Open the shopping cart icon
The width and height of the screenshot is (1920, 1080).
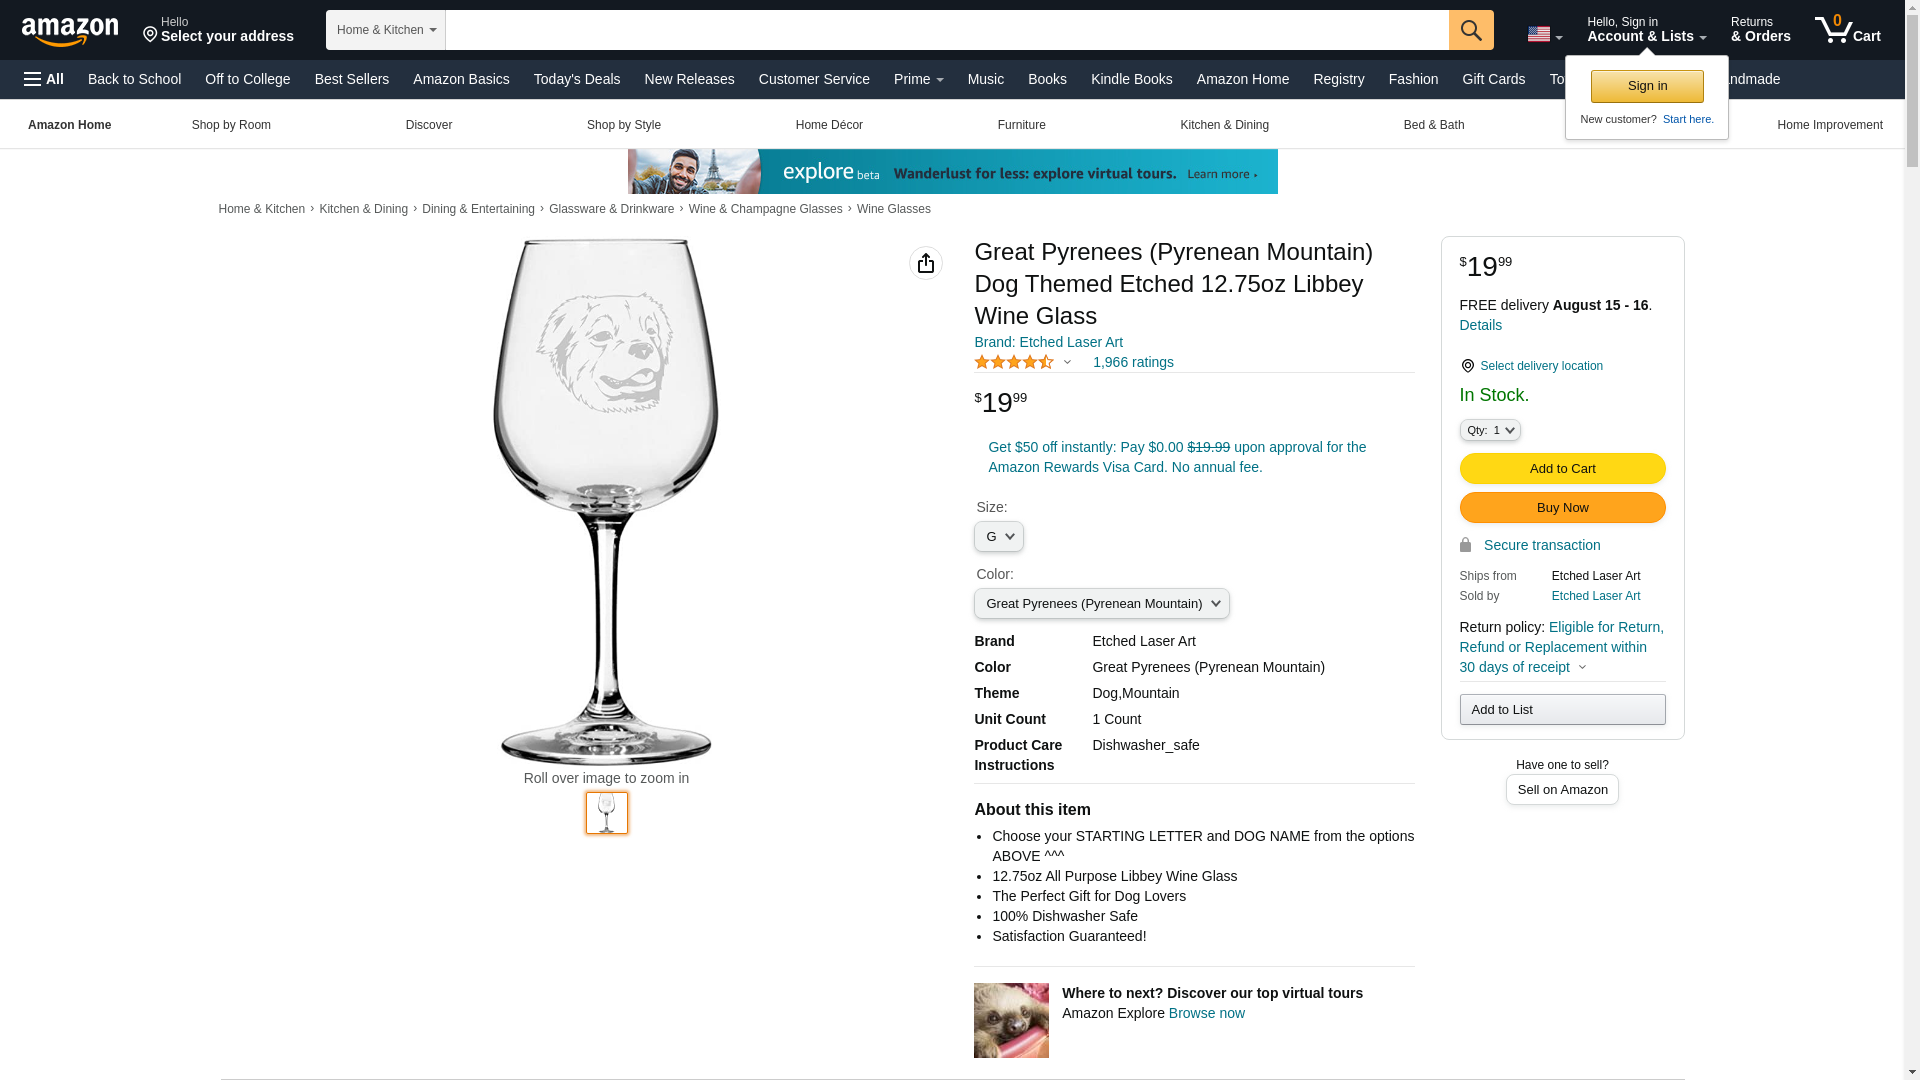point(1848,29)
